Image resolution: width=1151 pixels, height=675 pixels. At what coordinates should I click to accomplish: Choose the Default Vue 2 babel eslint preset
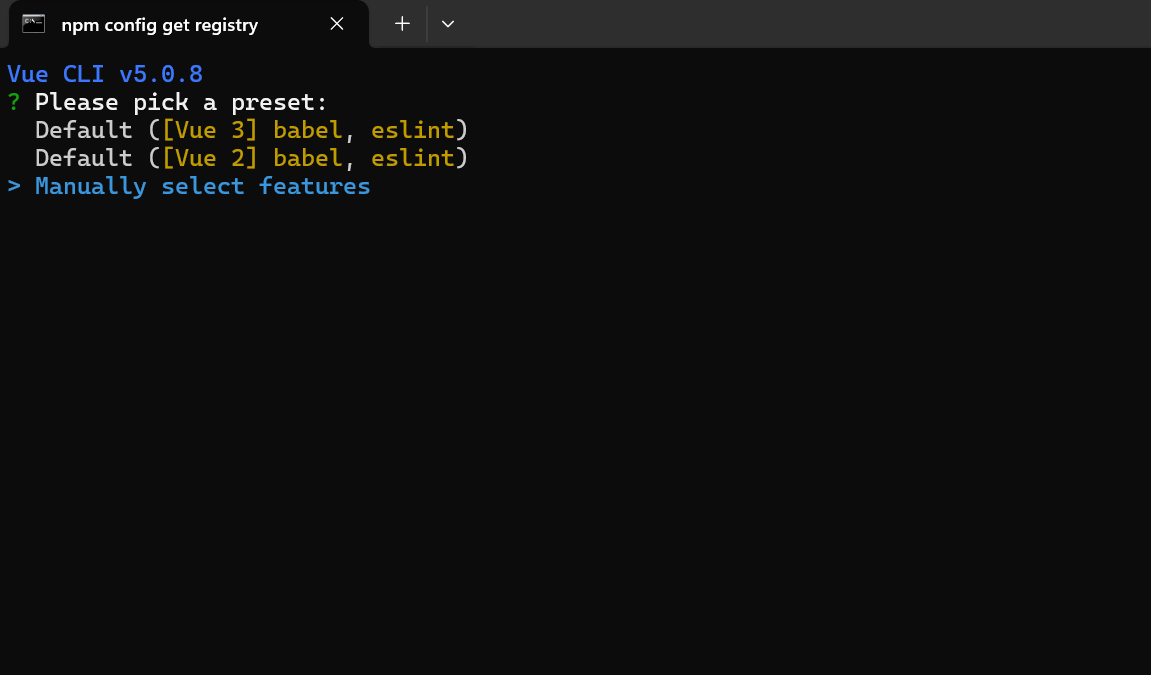(x=251, y=158)
